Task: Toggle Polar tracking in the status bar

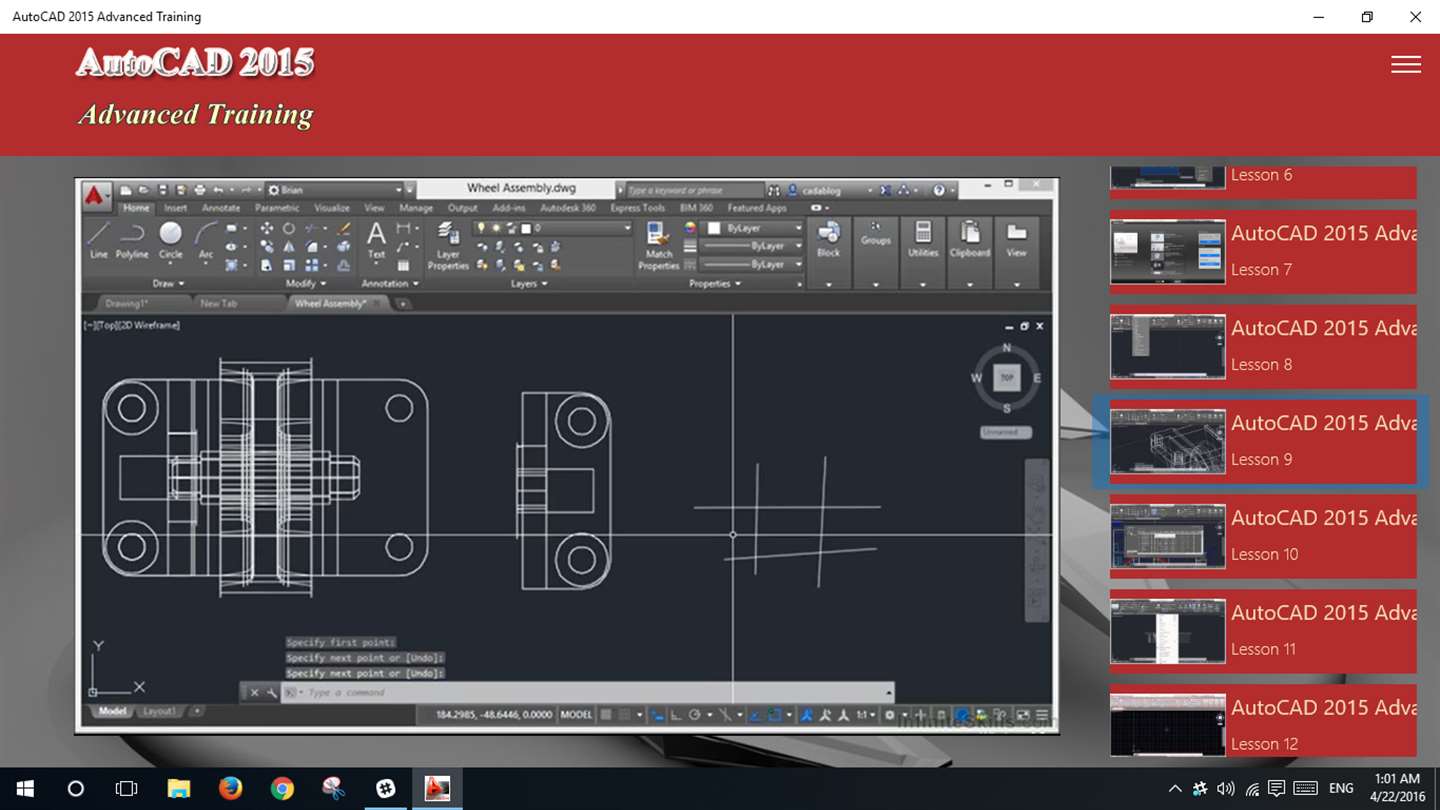Action: (695, 715)
